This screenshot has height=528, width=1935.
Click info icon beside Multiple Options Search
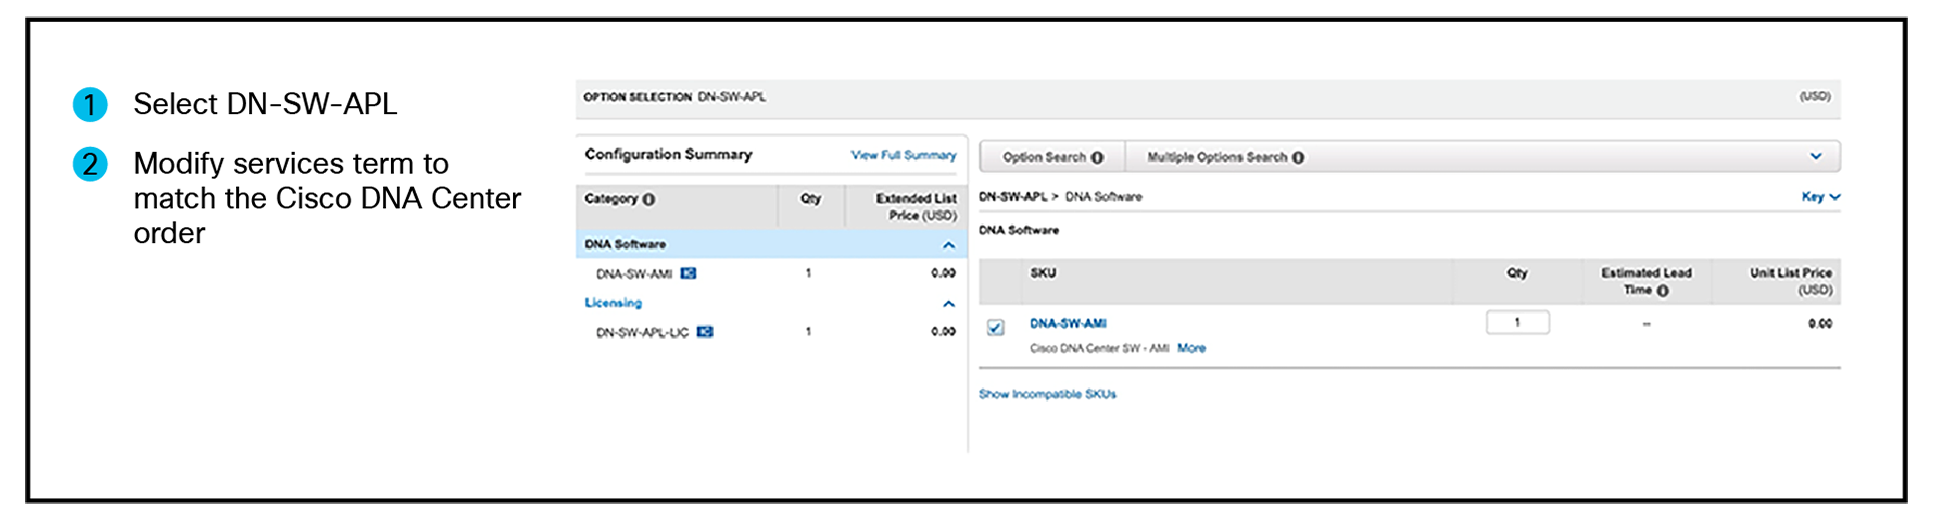tap(1298, 157)
